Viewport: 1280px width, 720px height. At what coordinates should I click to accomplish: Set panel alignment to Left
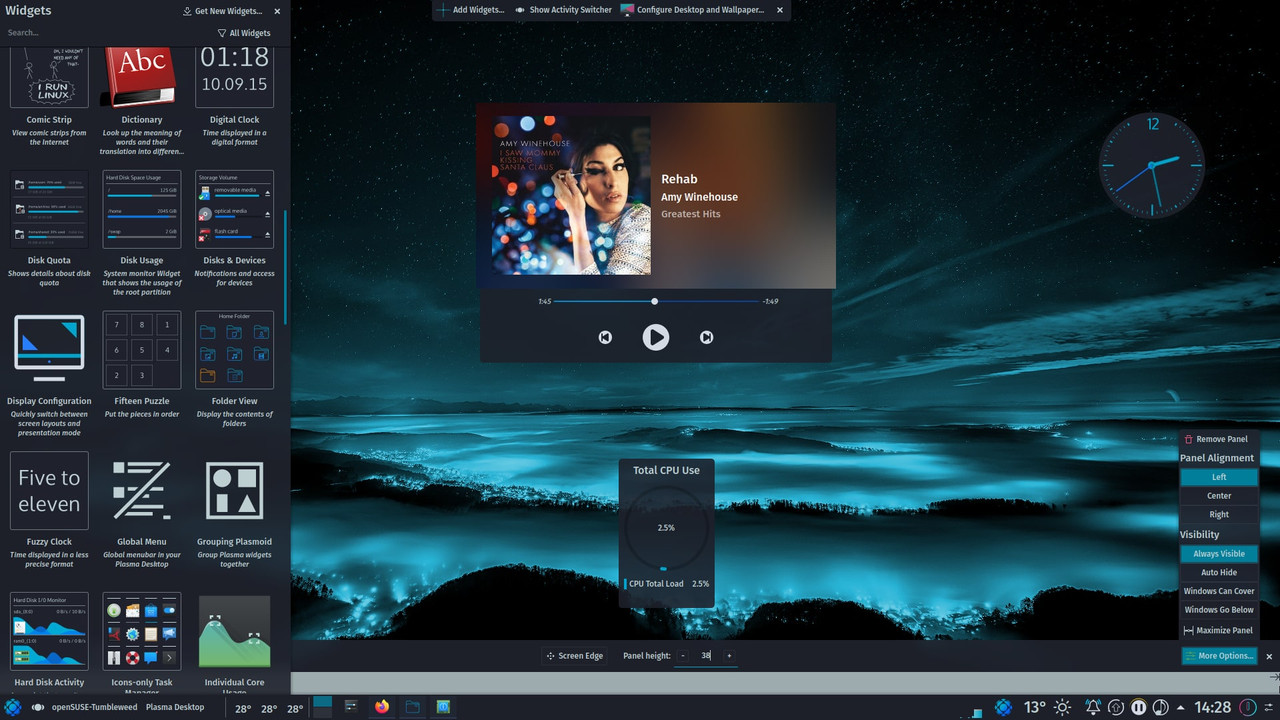click(1219, 477)
